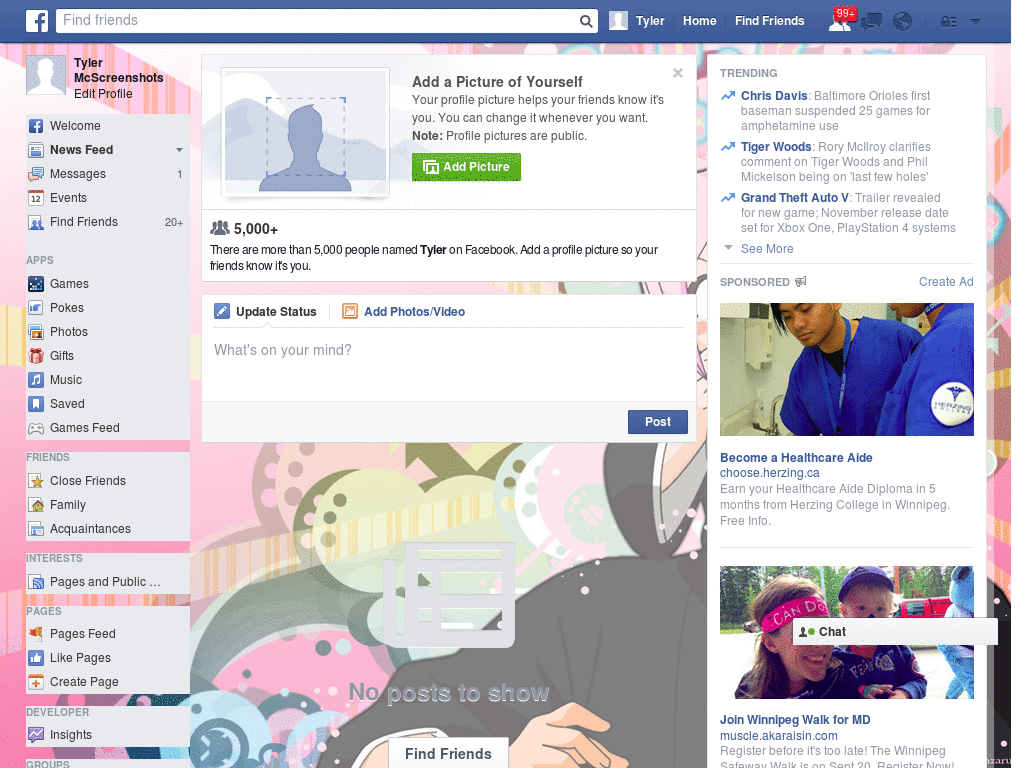
Task: Click the Pages Feed icon
Action: (36, 633)
